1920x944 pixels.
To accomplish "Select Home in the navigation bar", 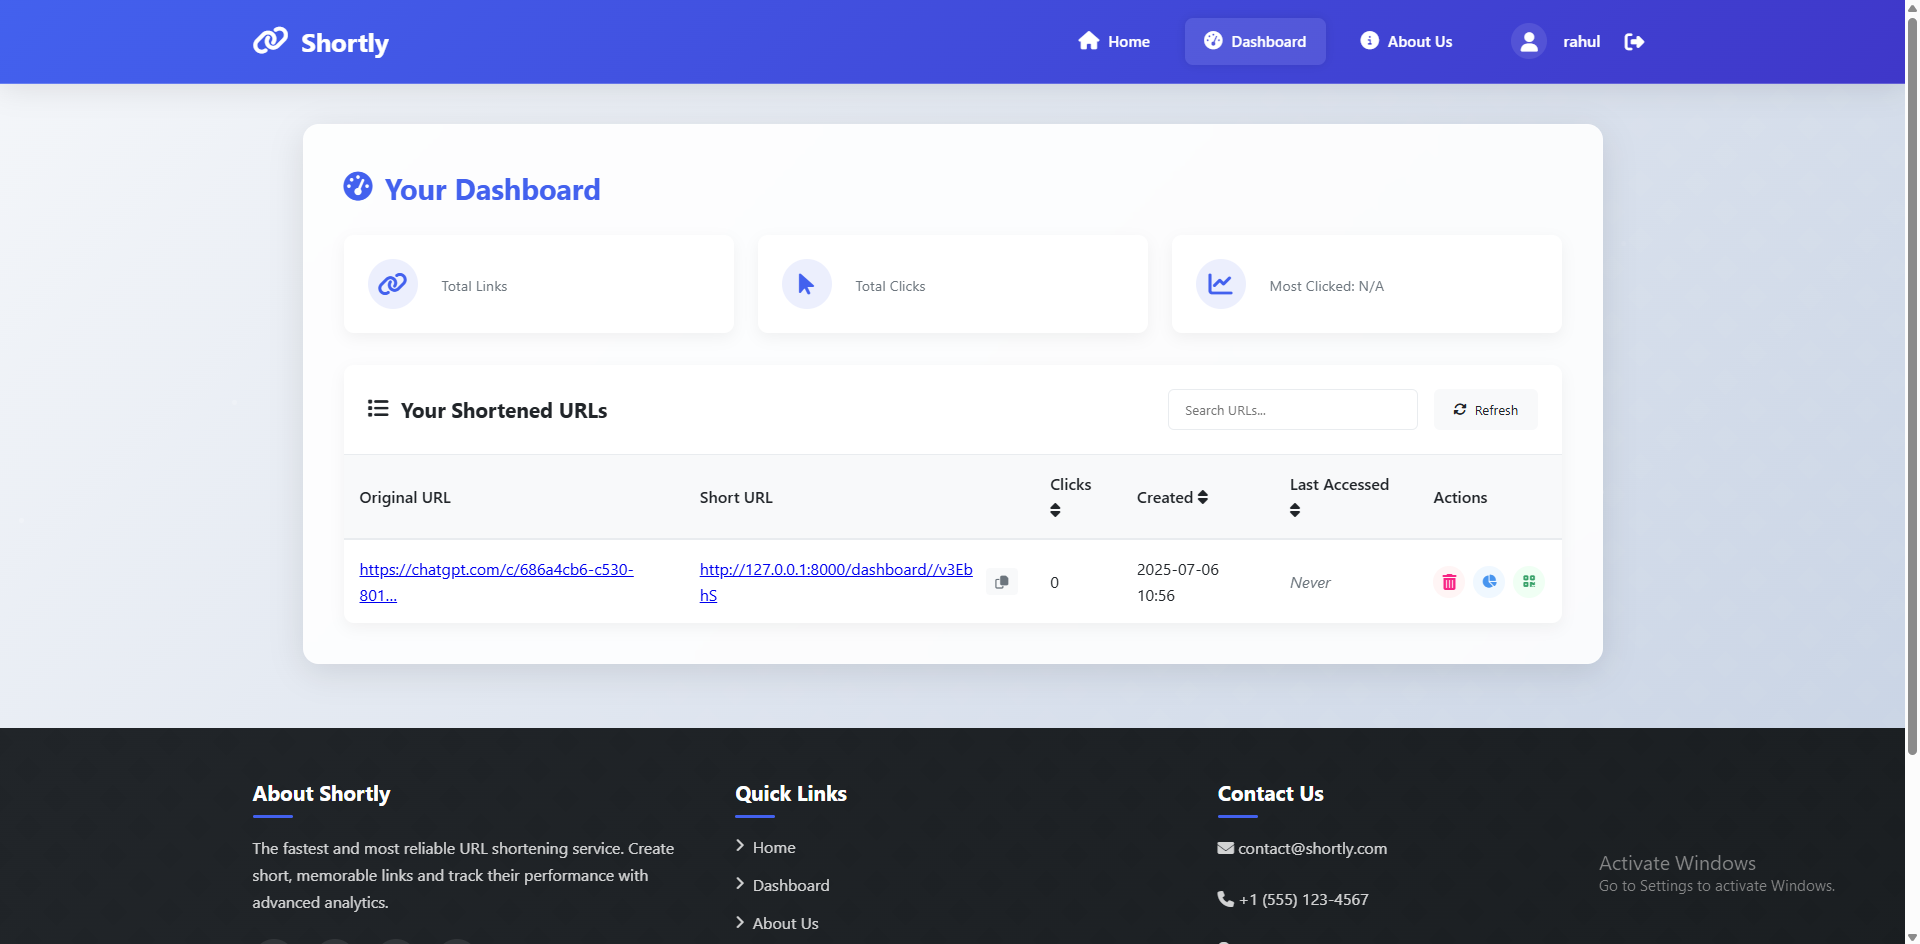I will [x=1113, y=41].
